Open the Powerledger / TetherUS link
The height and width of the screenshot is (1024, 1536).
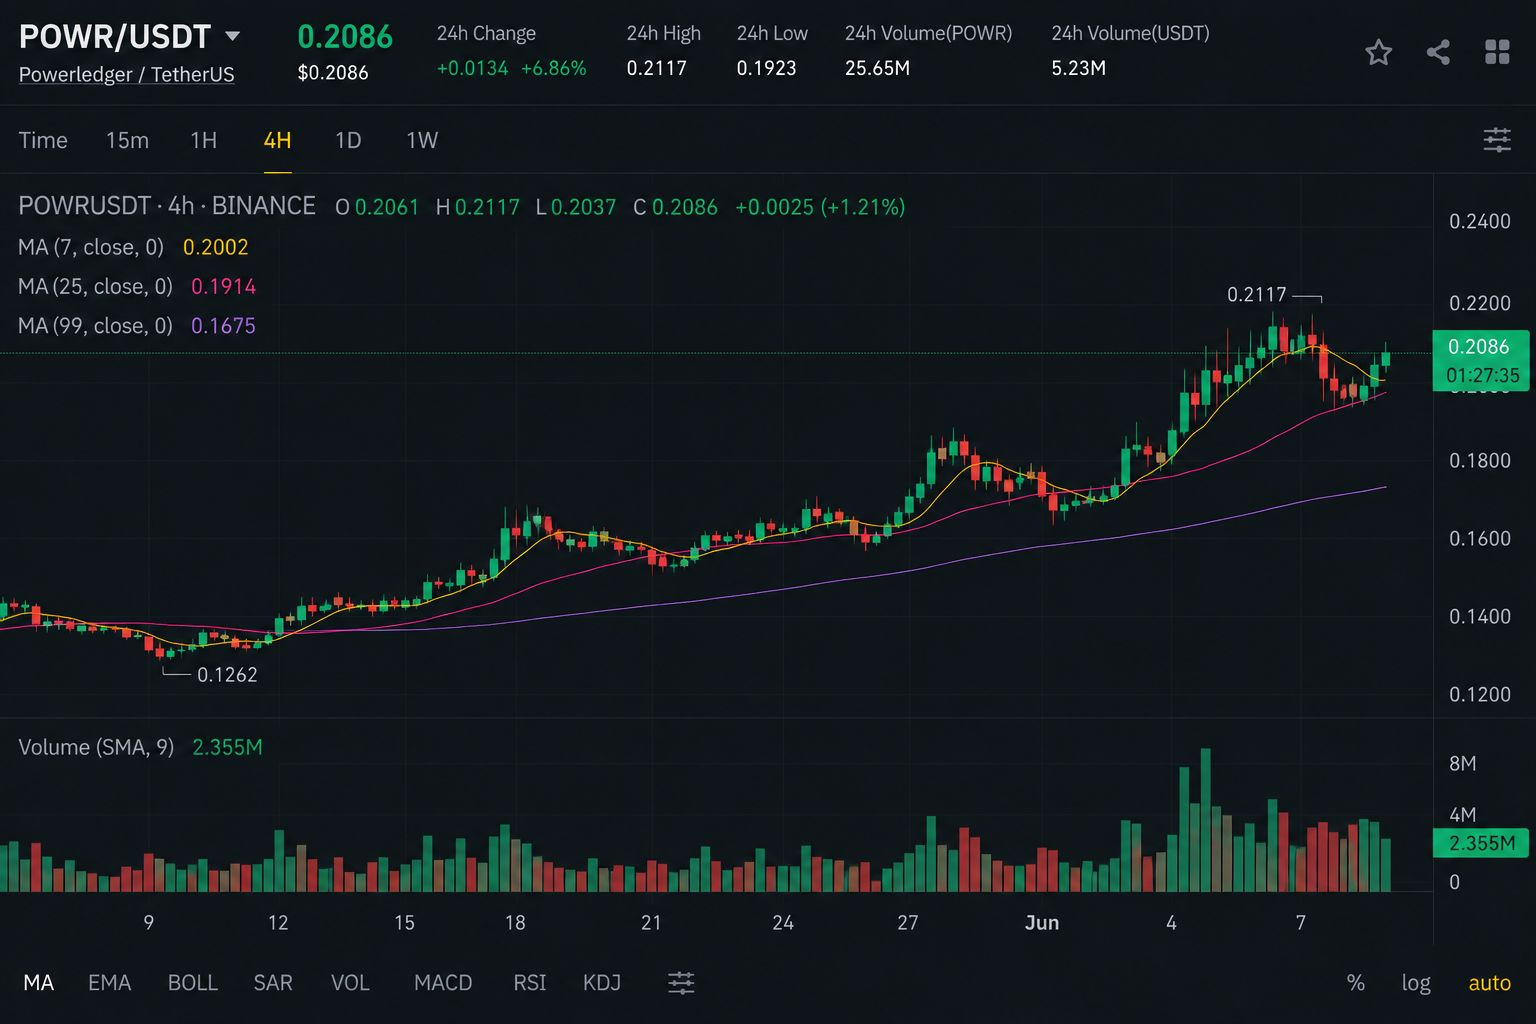pos(126,74)
